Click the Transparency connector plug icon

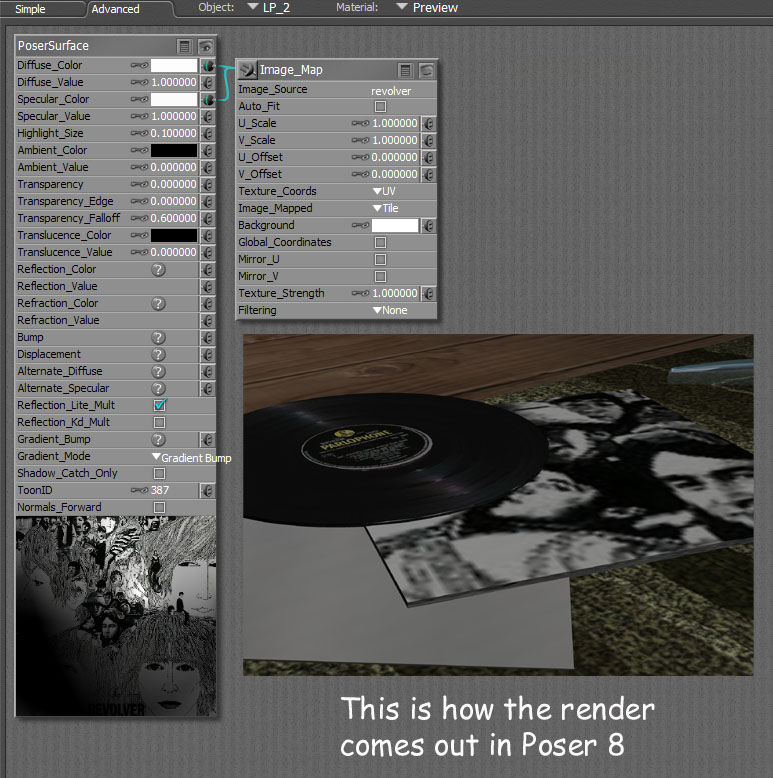(208, 185)
